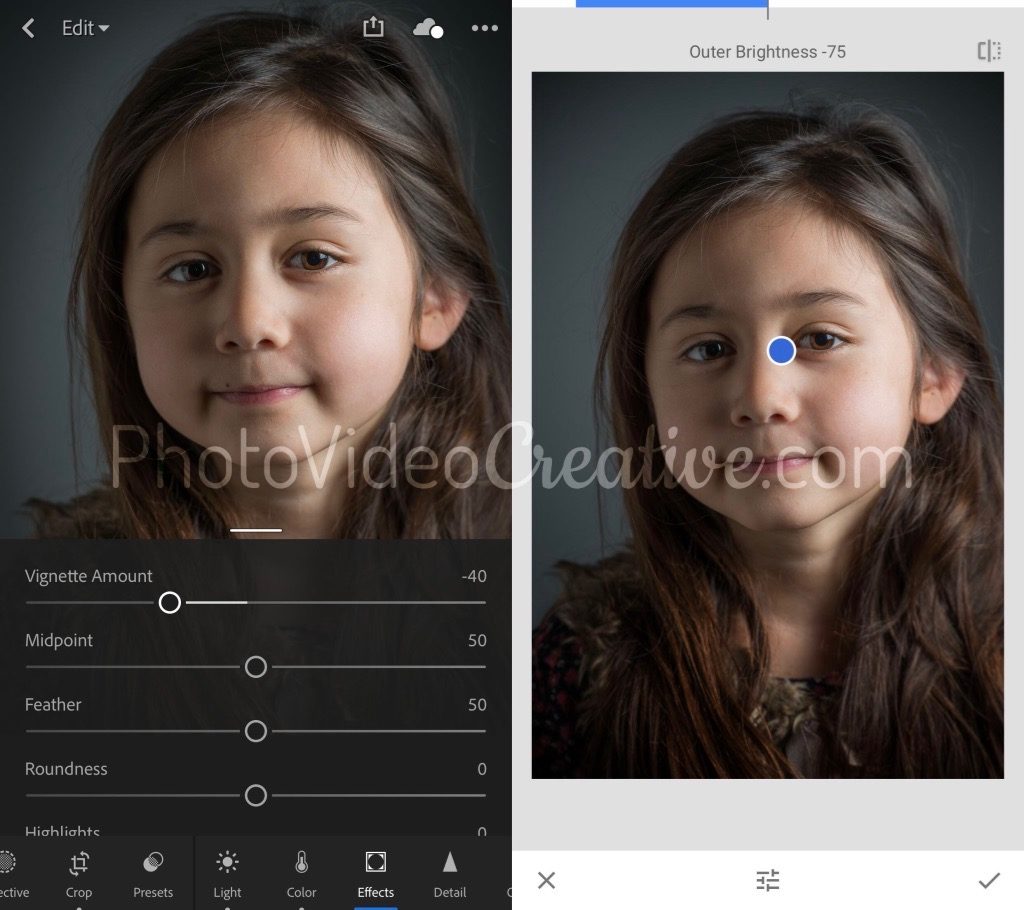
Task: Tap the share/export icon
Action: coord(373,28)
